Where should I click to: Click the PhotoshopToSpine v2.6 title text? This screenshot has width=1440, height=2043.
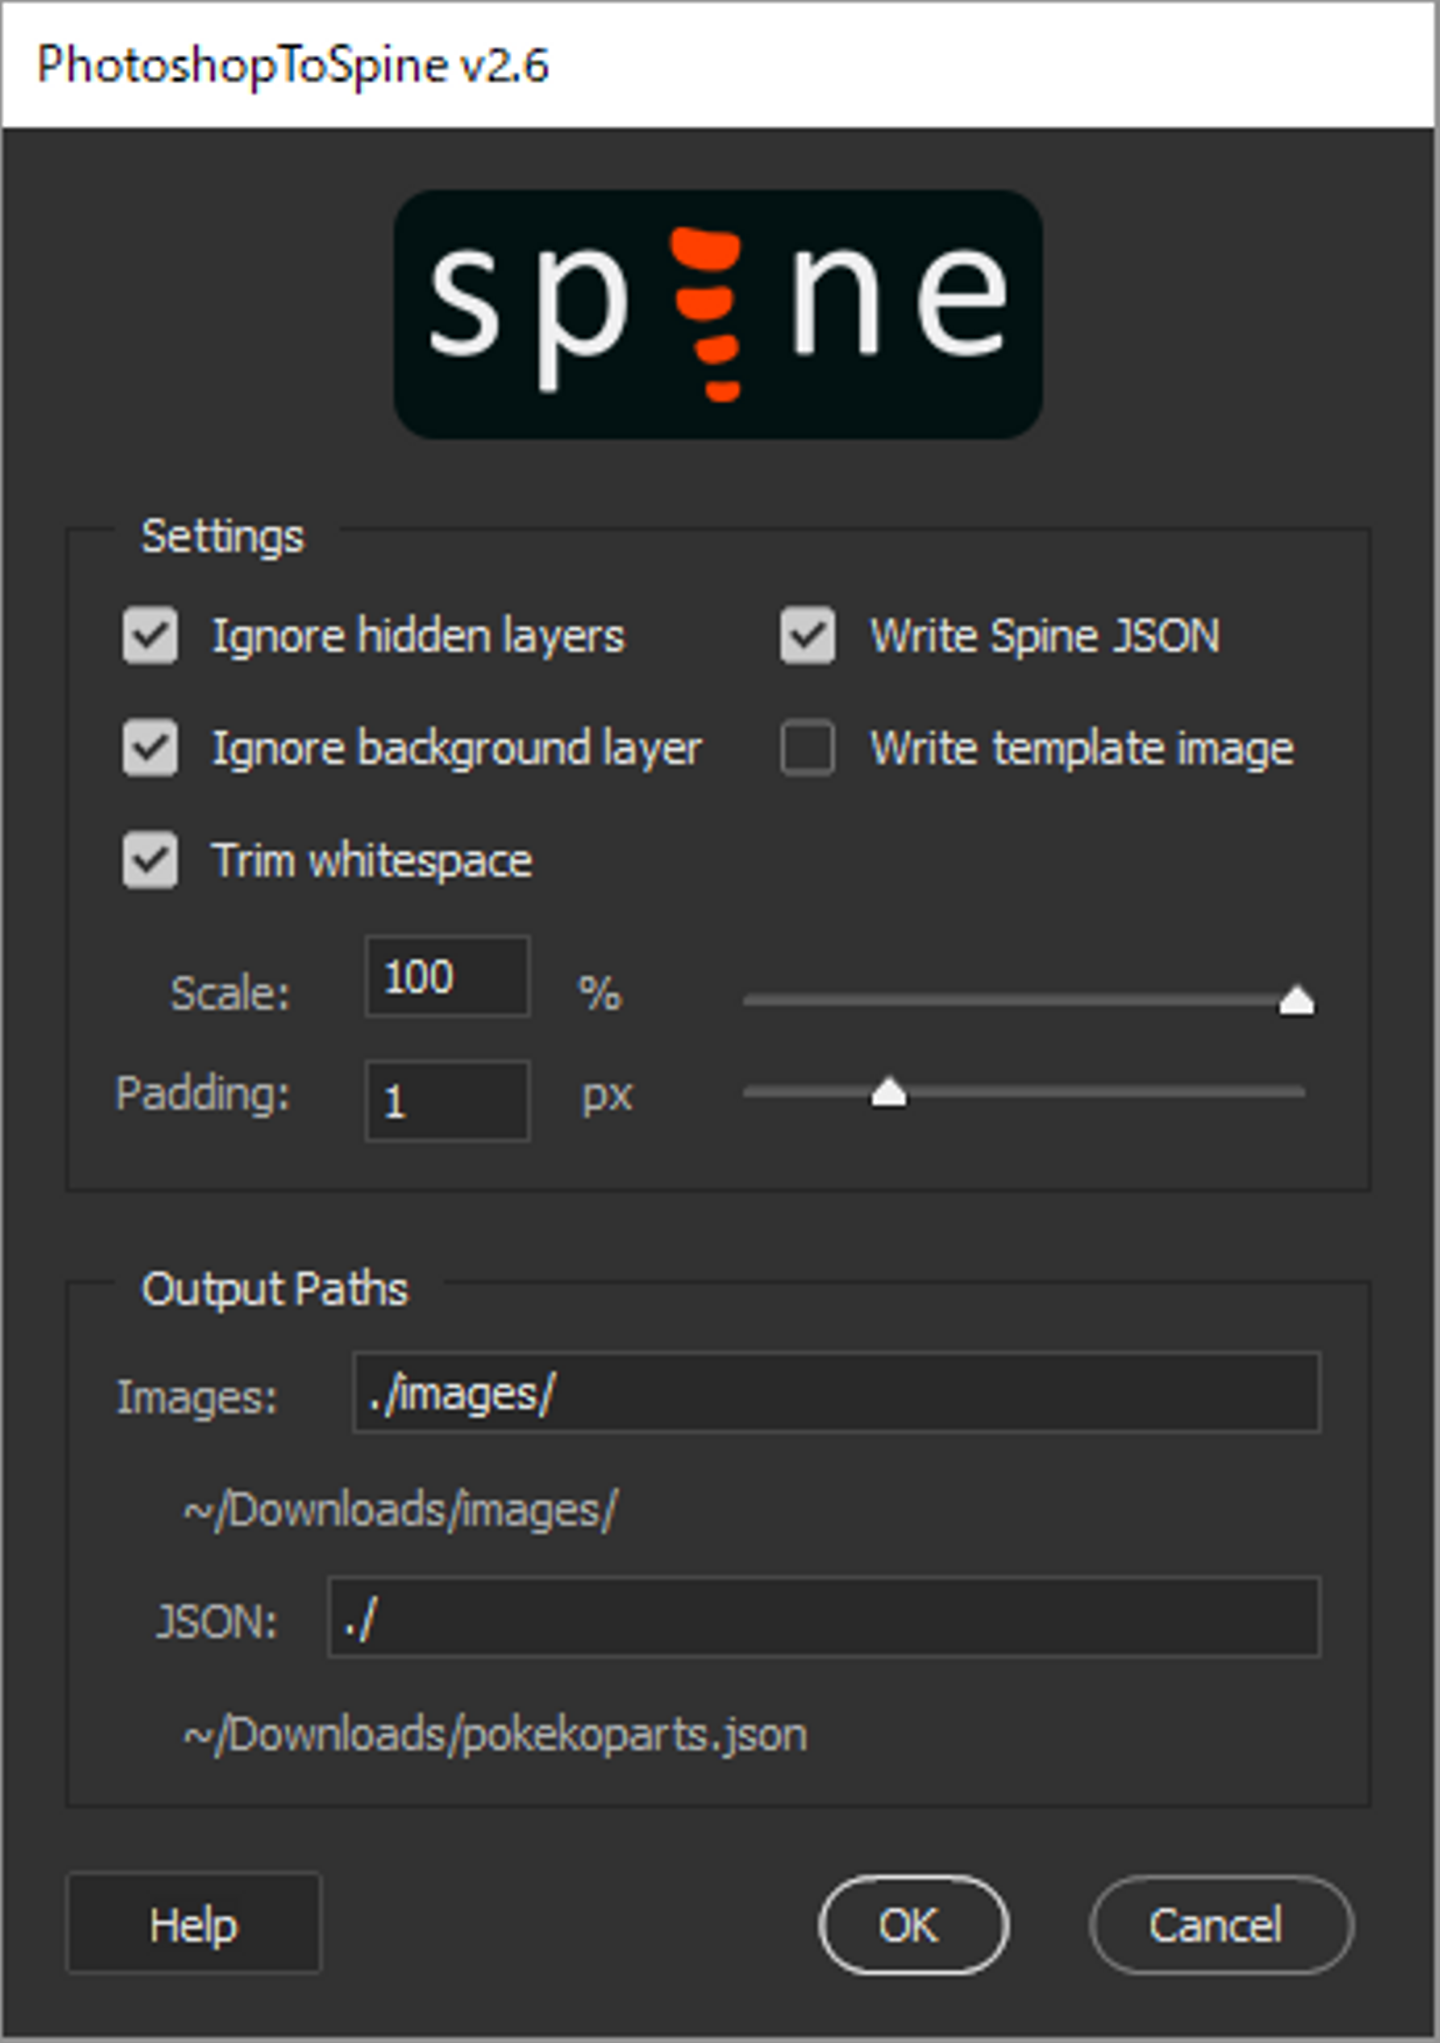pyautogui.click(x=293, y=66)
